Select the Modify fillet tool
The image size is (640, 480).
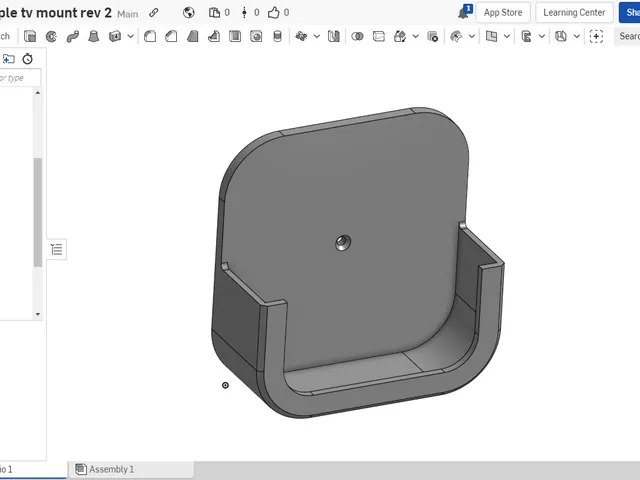(x=456, y=36)
